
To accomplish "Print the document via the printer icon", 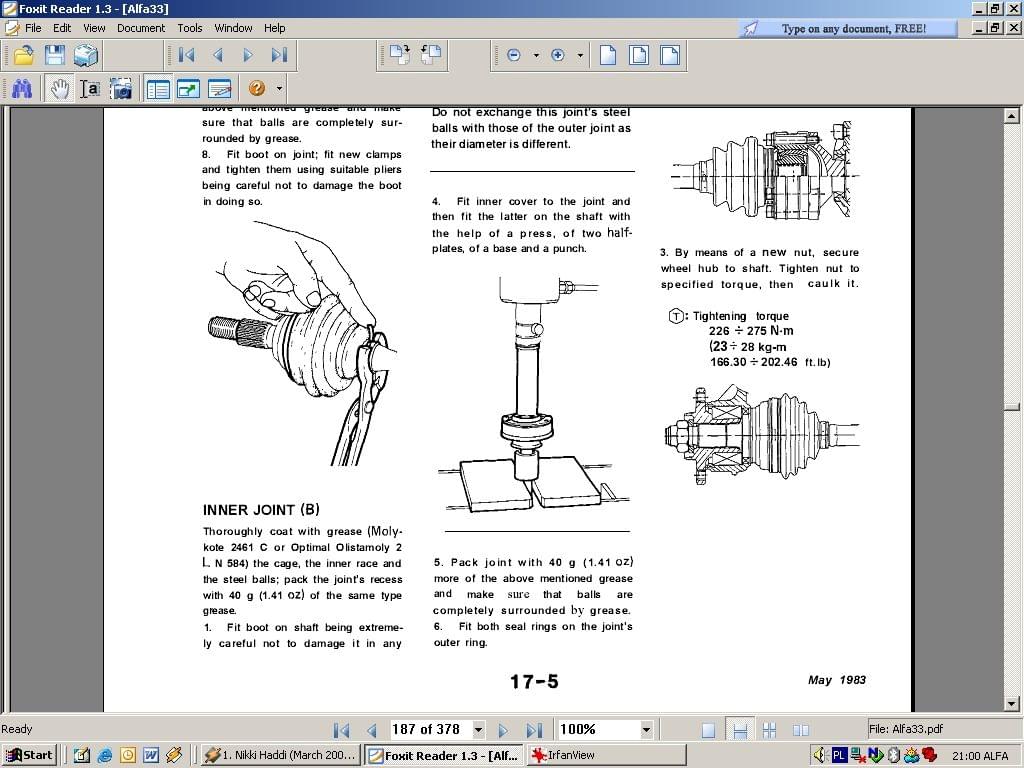I will click(86, 56).
